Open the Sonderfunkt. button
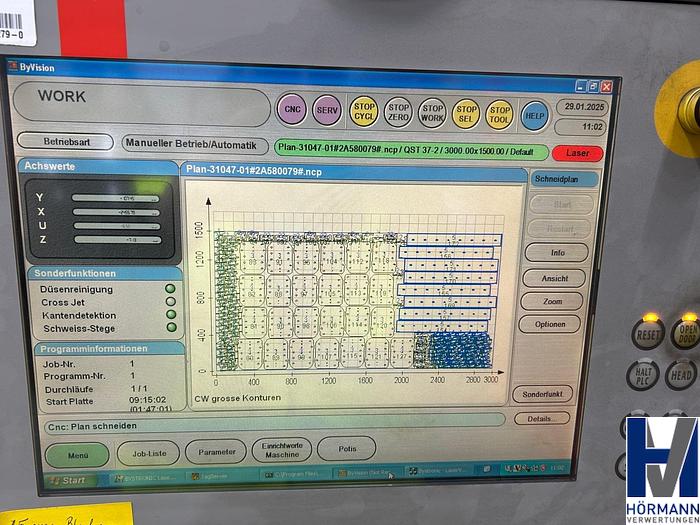This screenshot has width=700, height=525. point(542,394)
